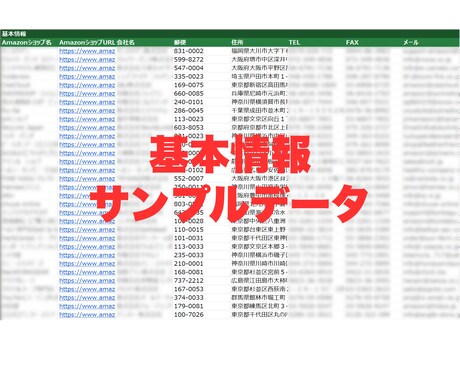The height and width of the screenshot is (380, 460).
Task: Select address cell 群馬県館林市堀工町
Action: (x=259, y=298)
